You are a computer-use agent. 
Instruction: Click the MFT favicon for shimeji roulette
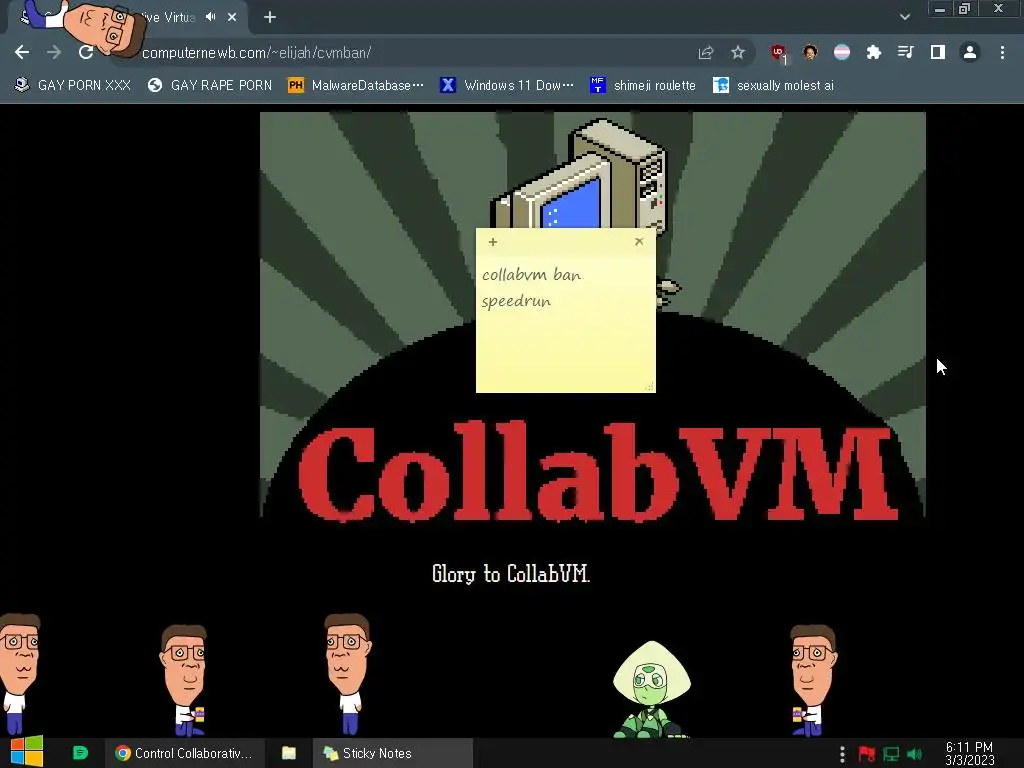pos(597,86)
